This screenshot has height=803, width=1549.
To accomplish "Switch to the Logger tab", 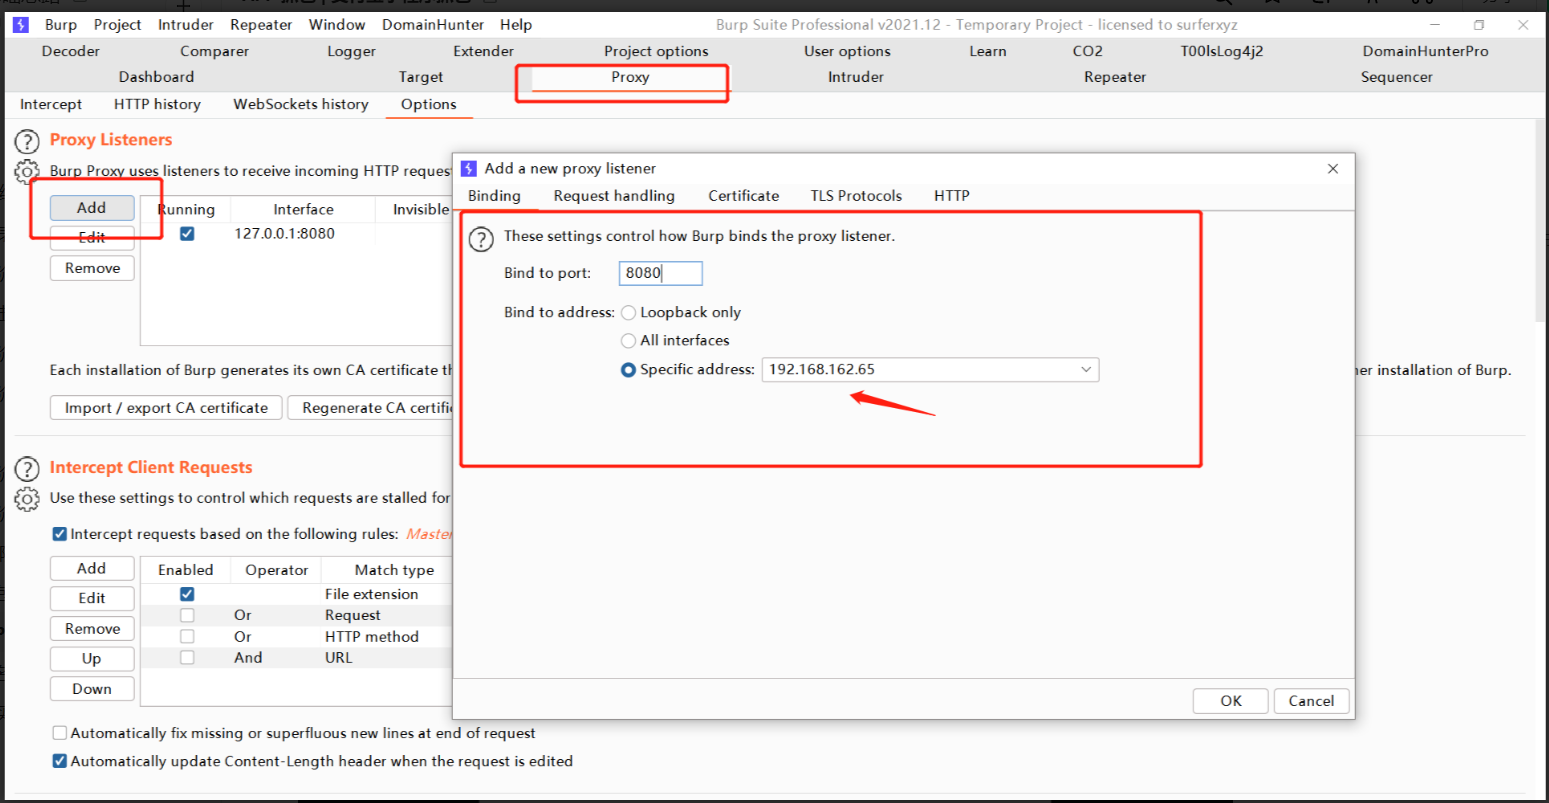I will coord(351,51).
